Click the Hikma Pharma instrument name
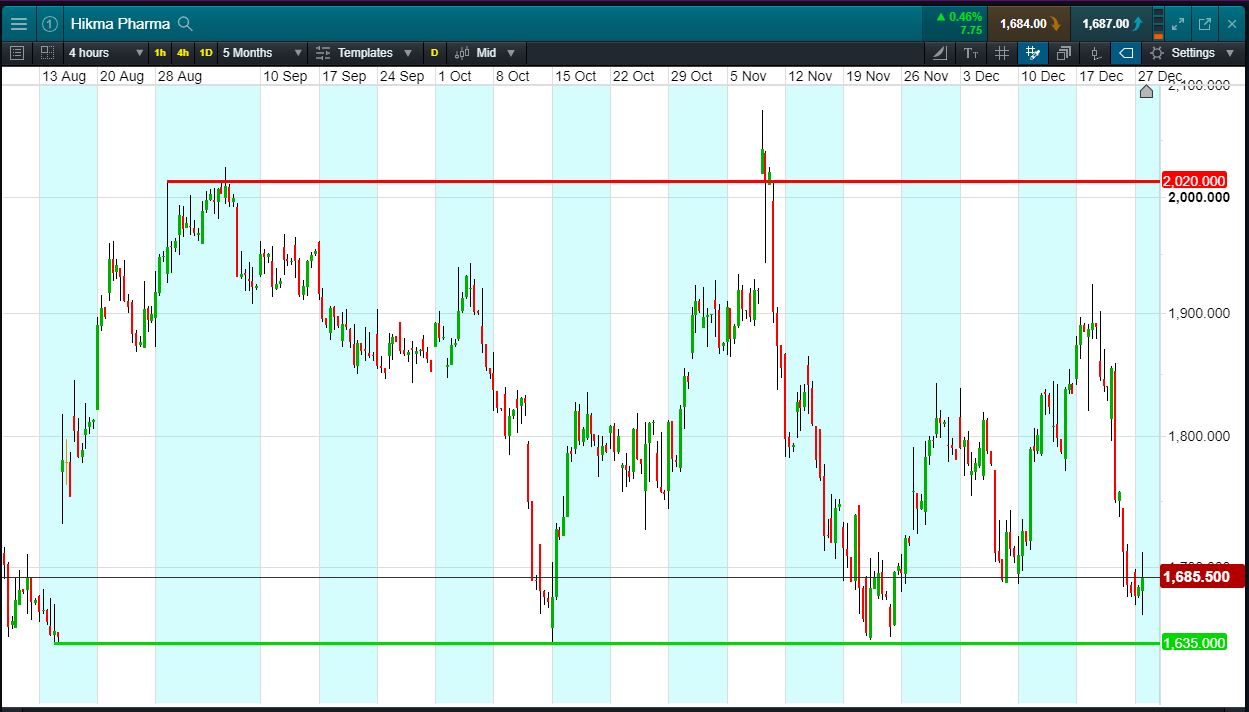The height and width of the screenshot is (712, 1249). [120, 23]
